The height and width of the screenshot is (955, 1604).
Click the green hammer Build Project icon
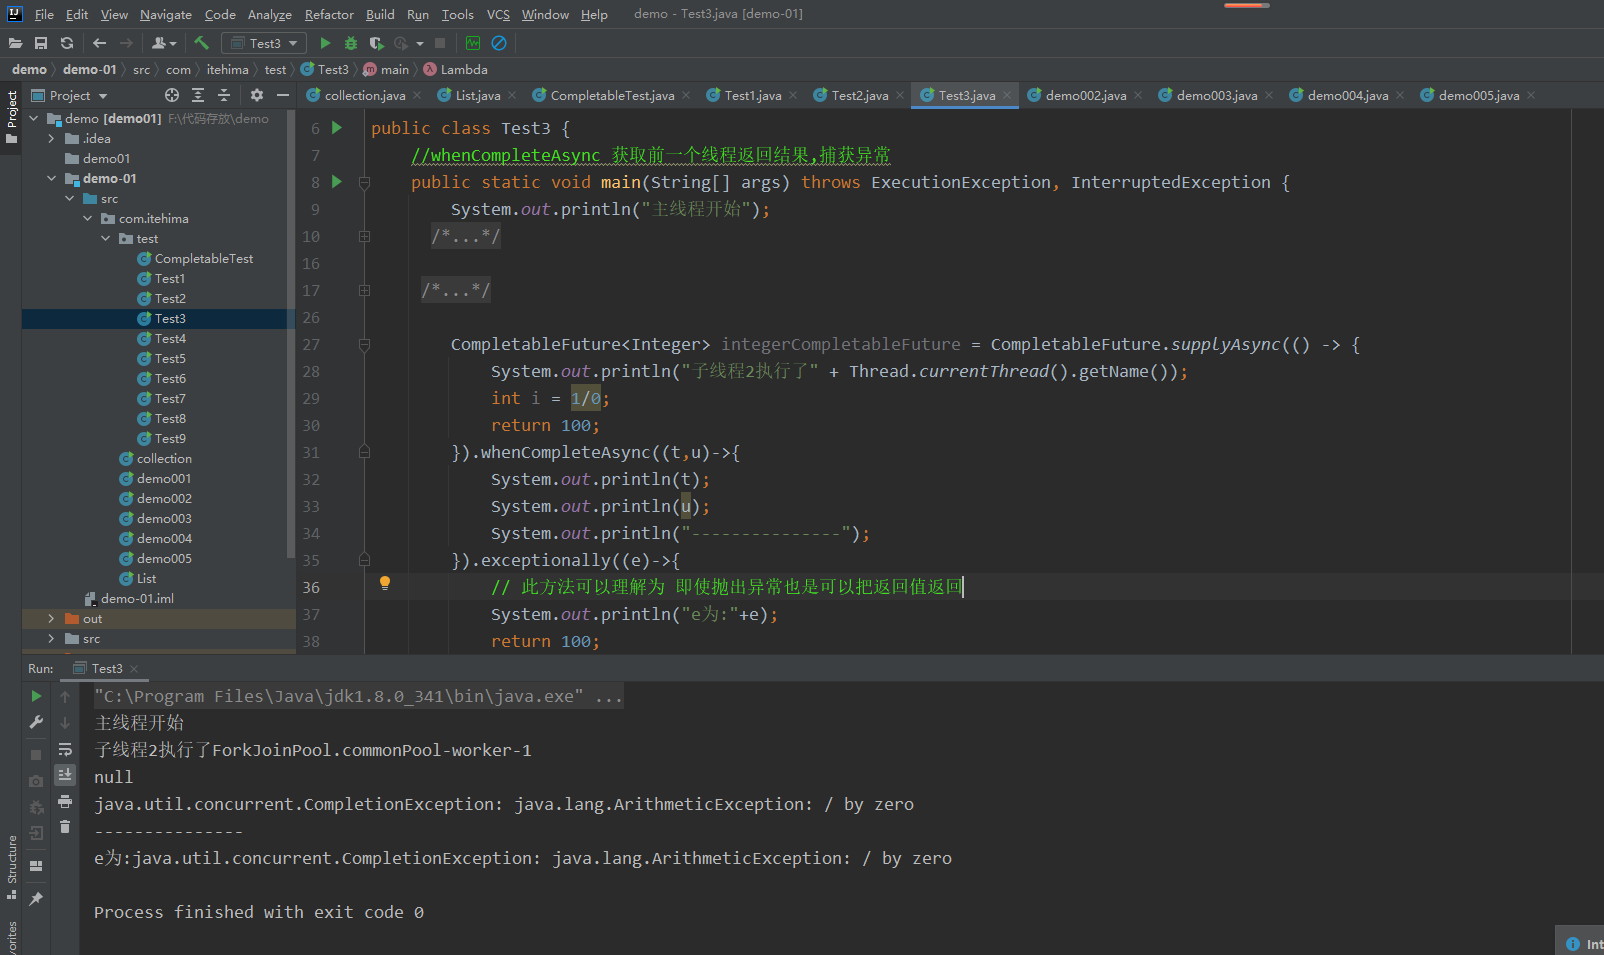[x=202, y=43]
